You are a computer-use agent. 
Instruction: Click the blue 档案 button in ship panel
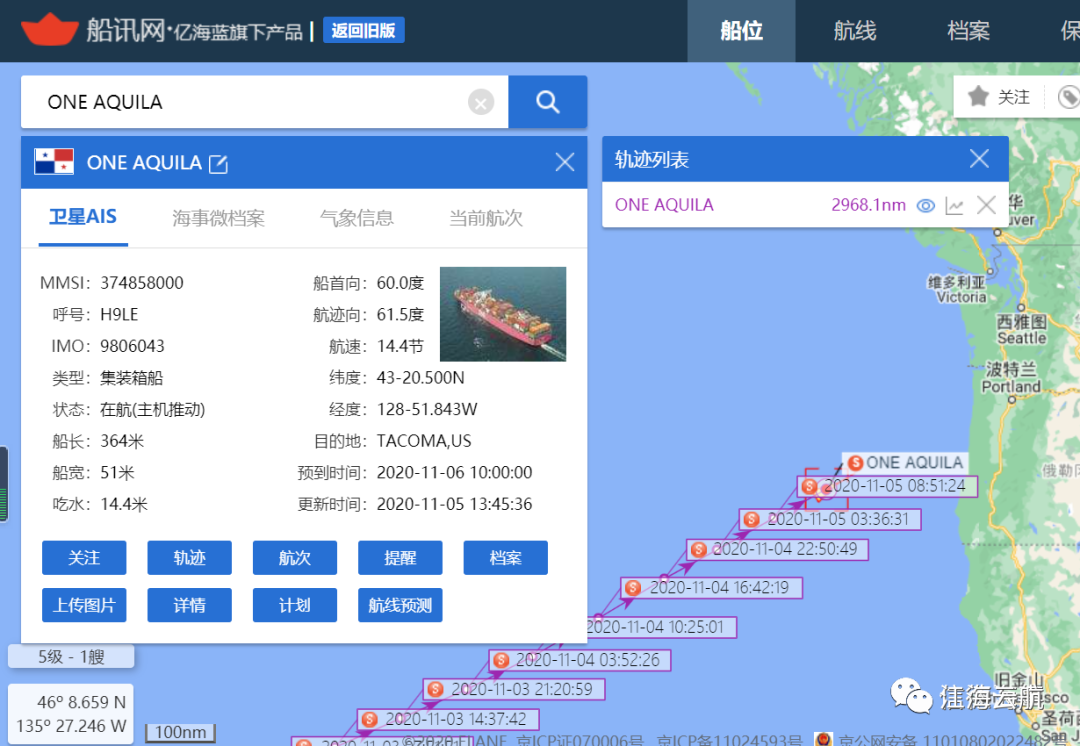pyautogui.click(x=506, y=557)
